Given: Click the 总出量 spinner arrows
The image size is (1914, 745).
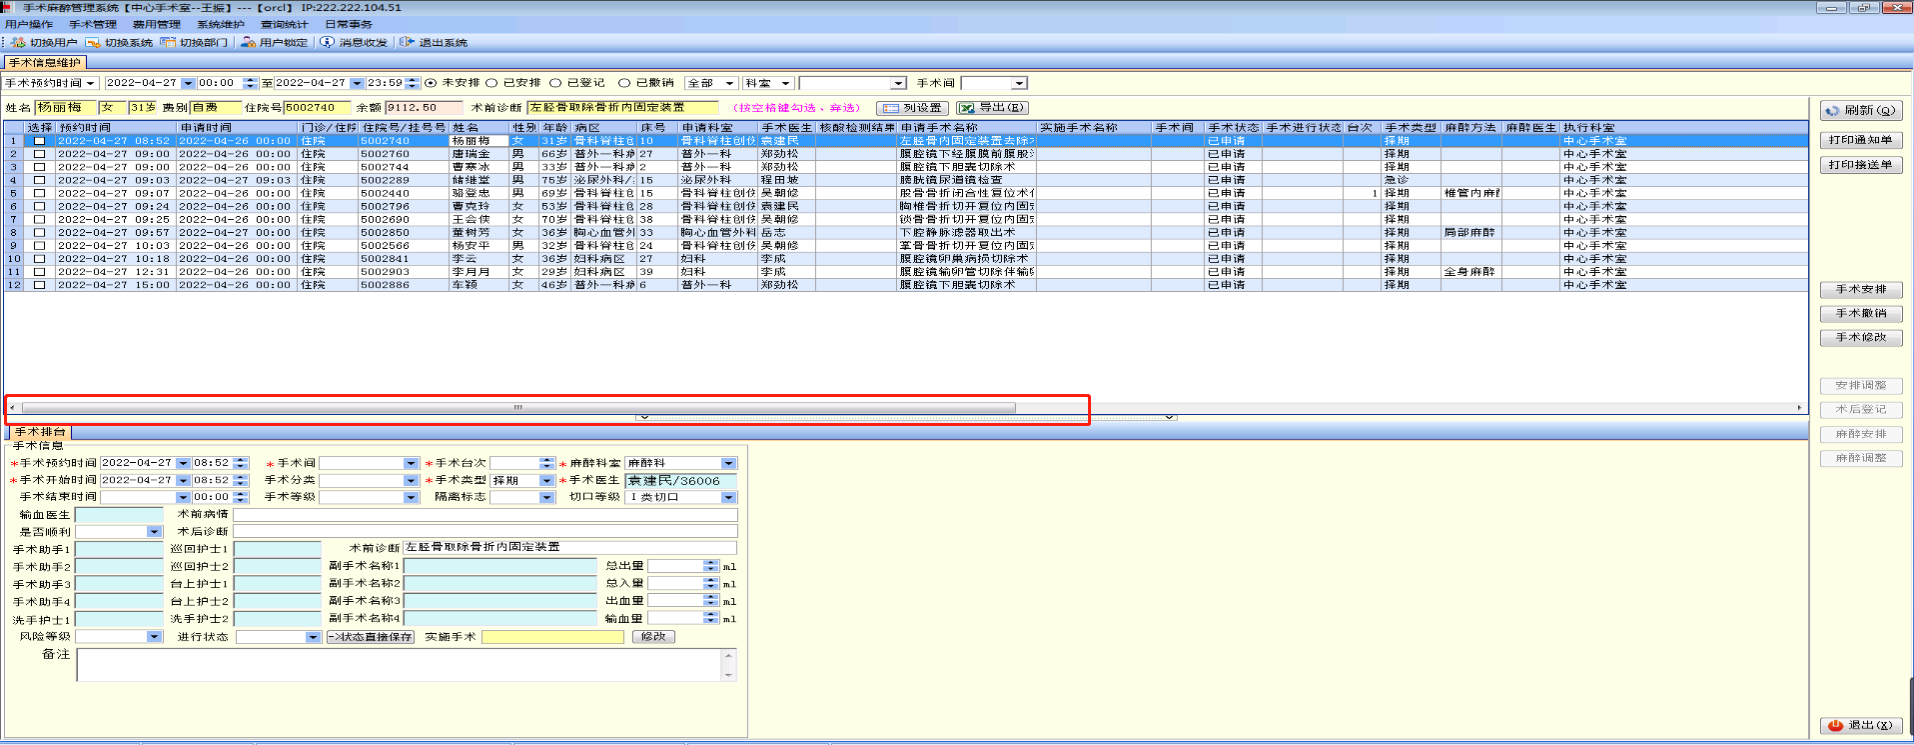Looking at the screenshot, I should (x=711, y=566).
